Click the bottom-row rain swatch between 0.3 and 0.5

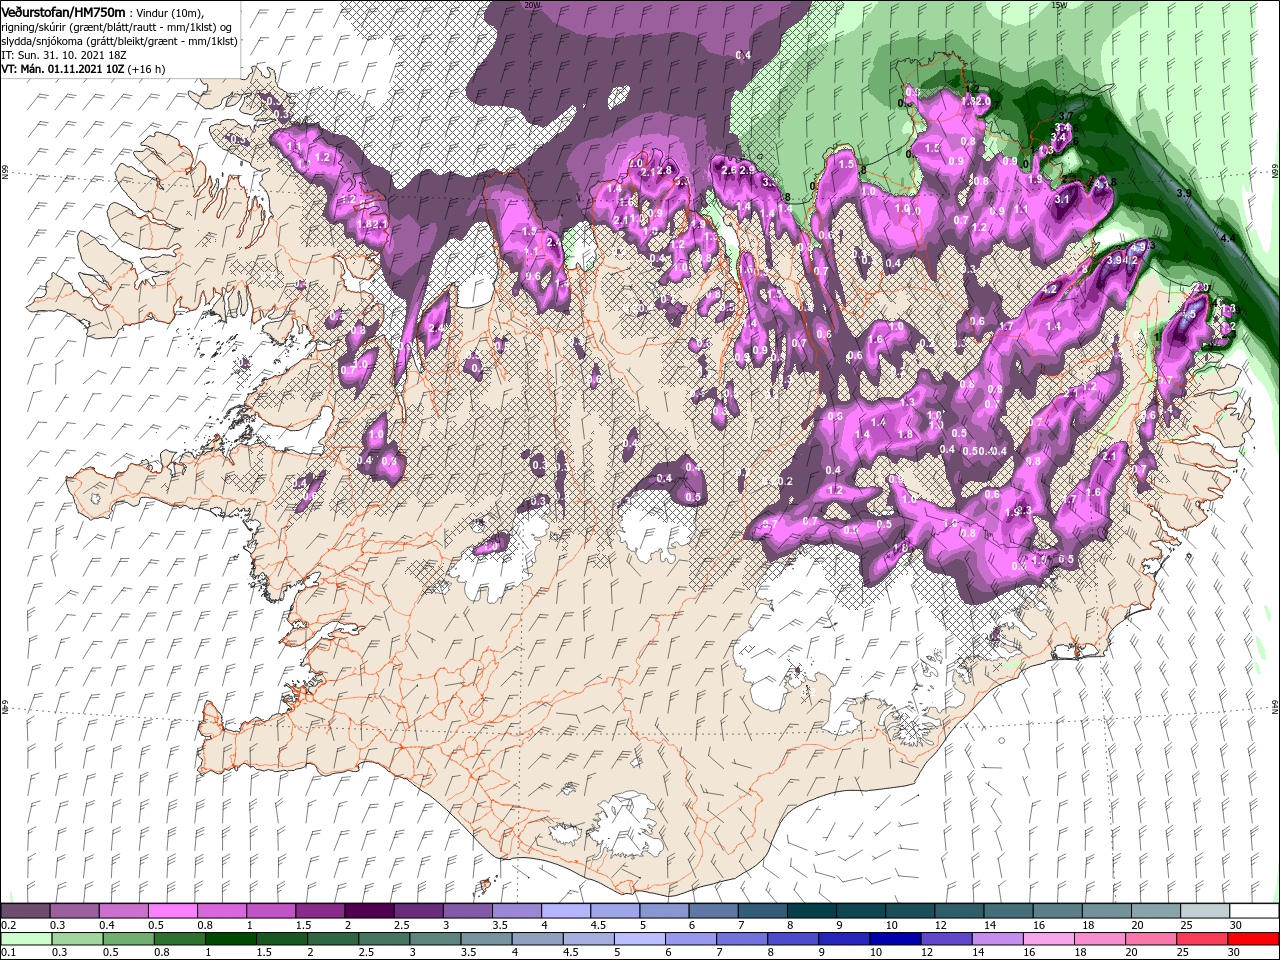tap(77, 938)
